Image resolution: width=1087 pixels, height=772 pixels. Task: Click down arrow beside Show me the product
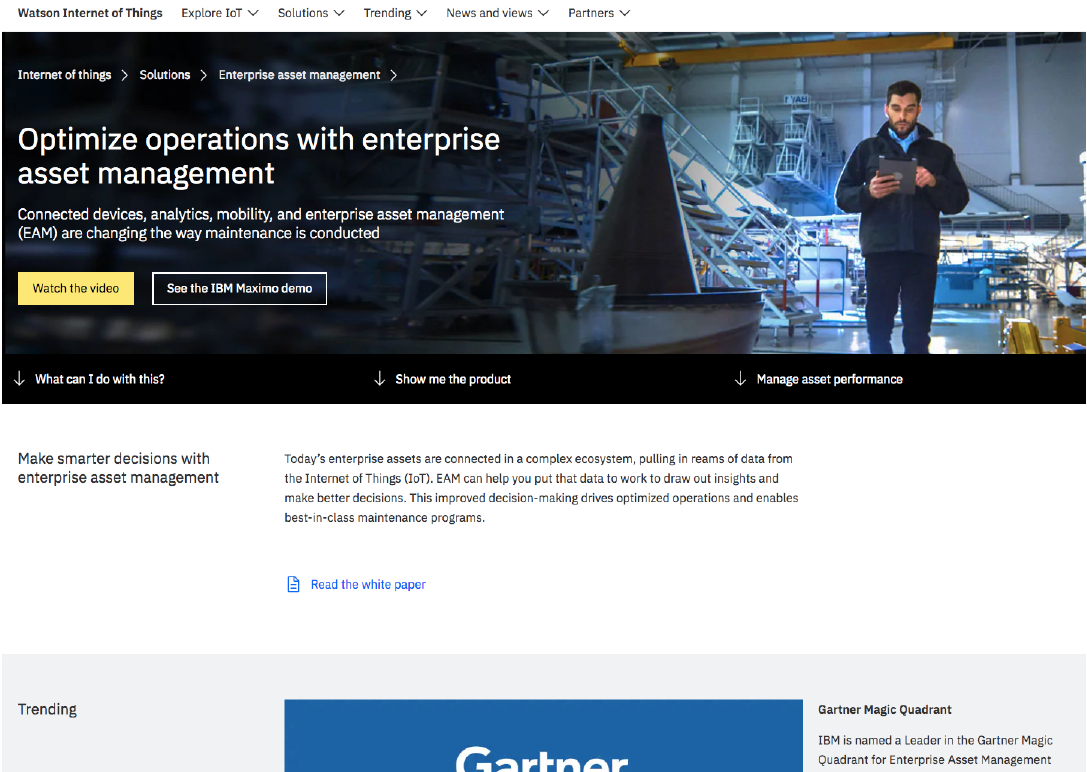click(x=379, y=378)
